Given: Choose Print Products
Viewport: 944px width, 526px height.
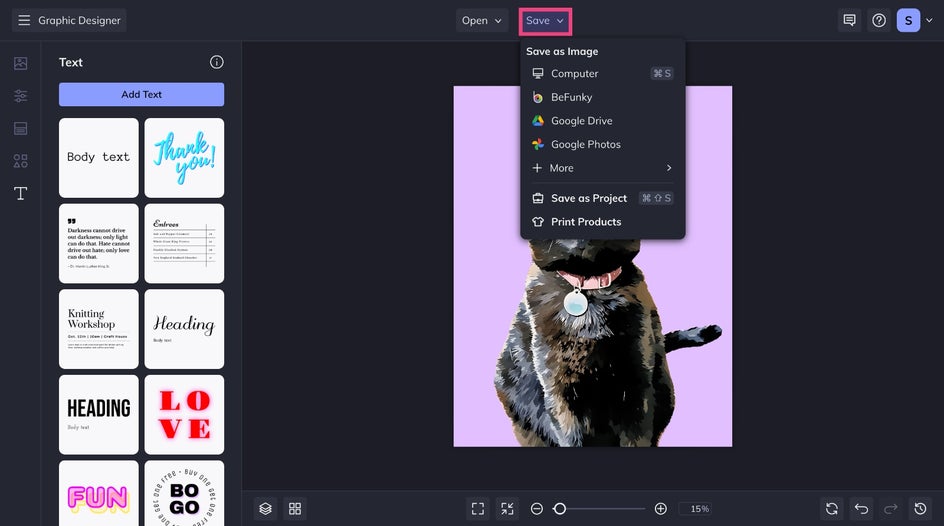Looking at the screenshot, I should 602,221.
